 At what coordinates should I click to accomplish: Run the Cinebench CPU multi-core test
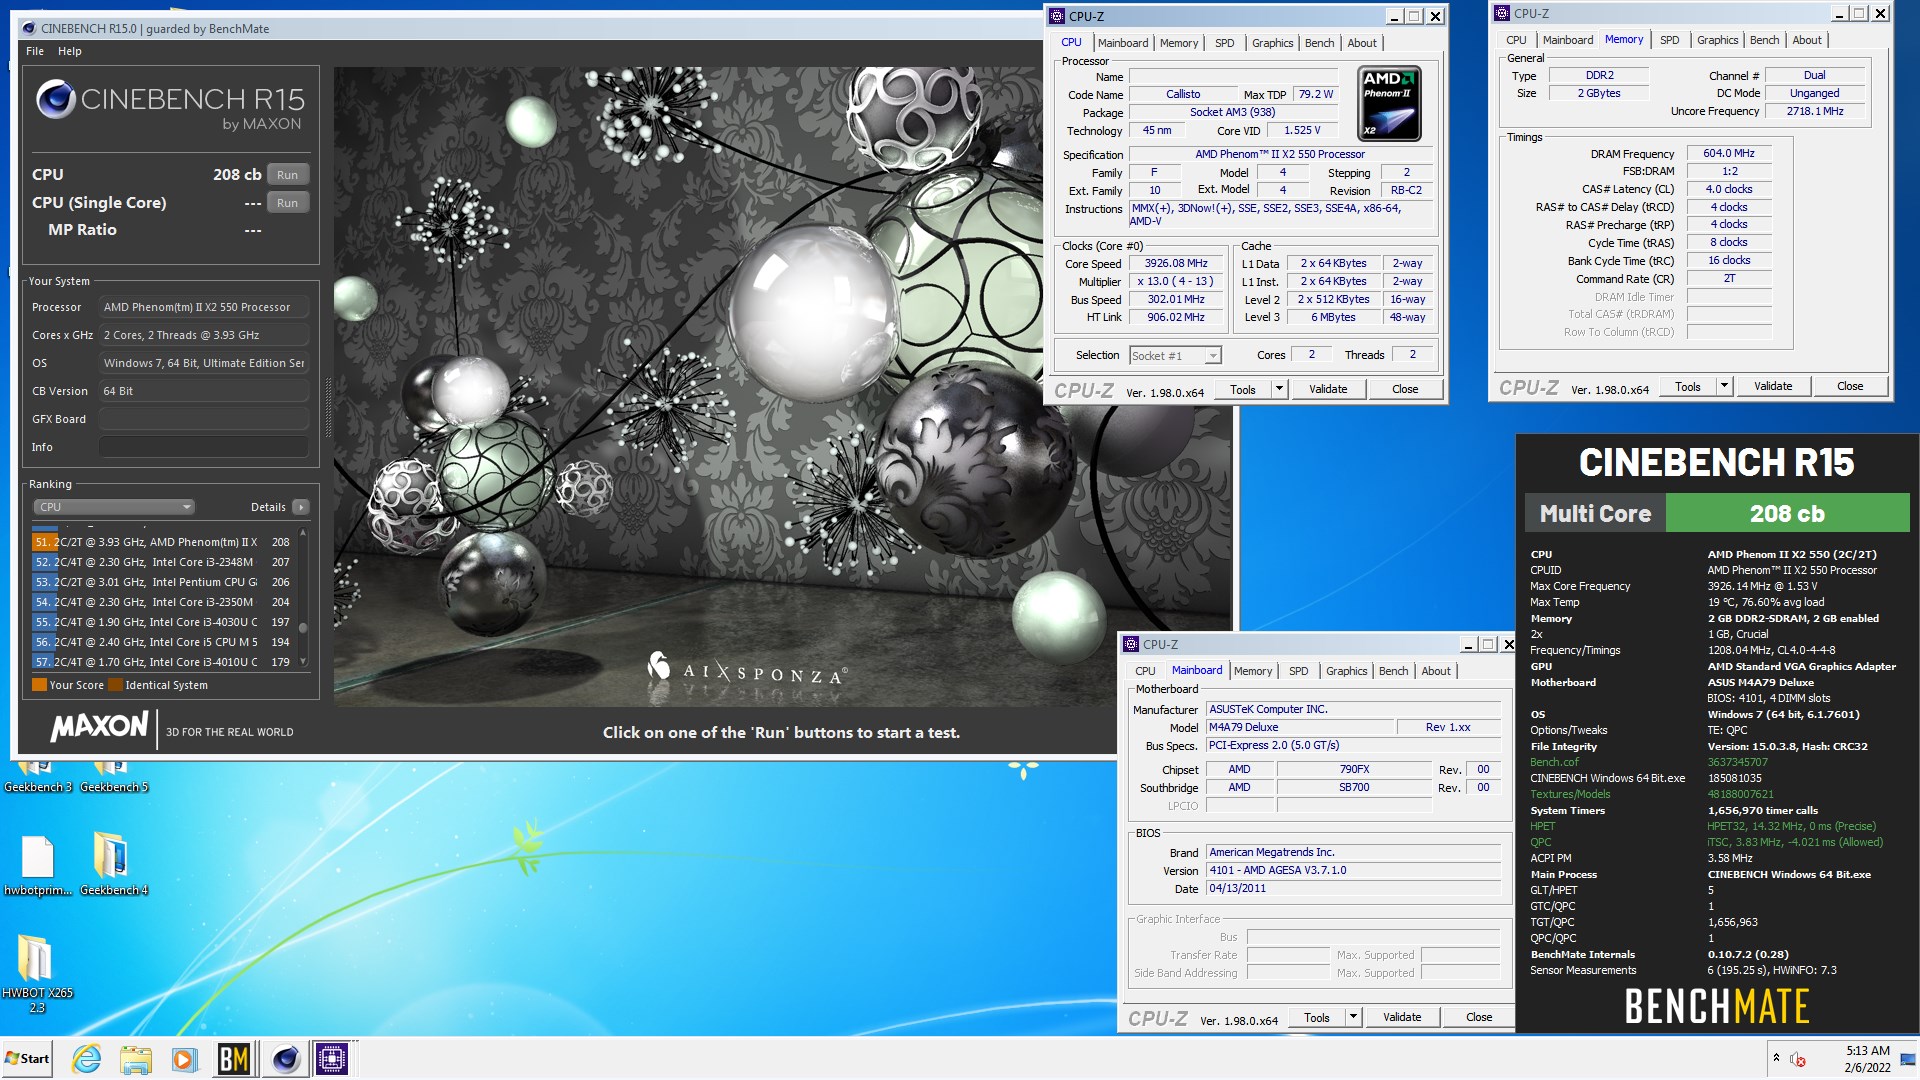pos(287,174)
